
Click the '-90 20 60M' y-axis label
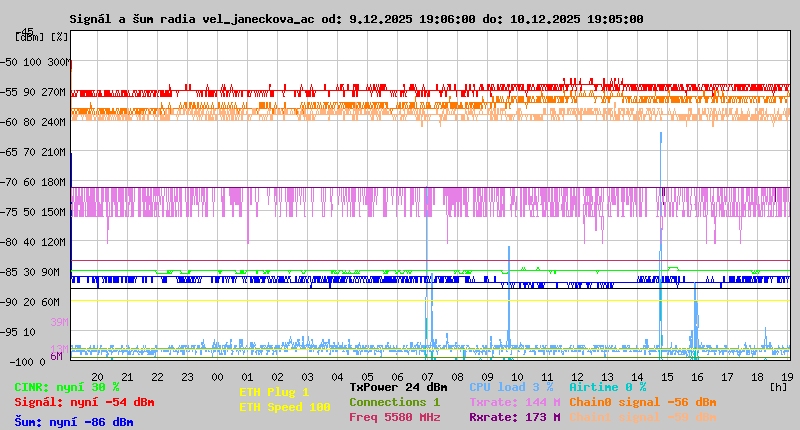pos(31,302)
